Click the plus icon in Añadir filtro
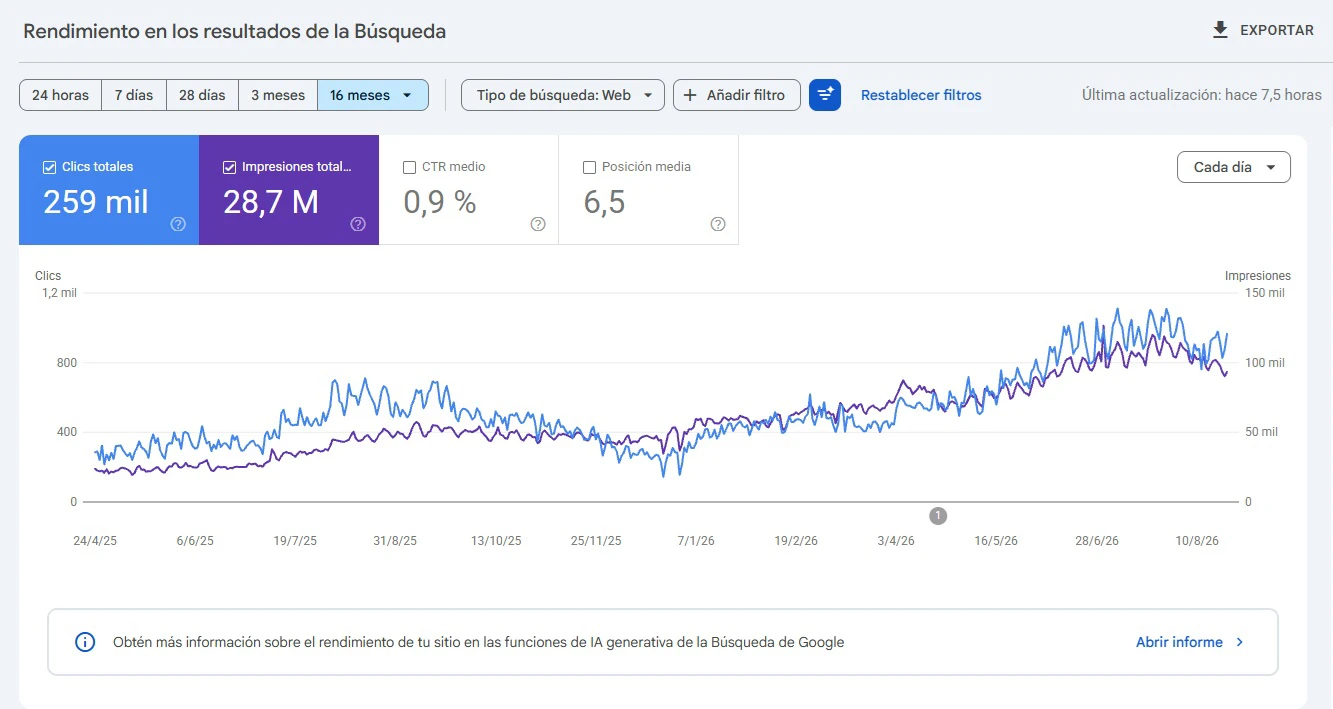Image resolution: width=1333 pixels, height=709 pixels. coord(690,95)
